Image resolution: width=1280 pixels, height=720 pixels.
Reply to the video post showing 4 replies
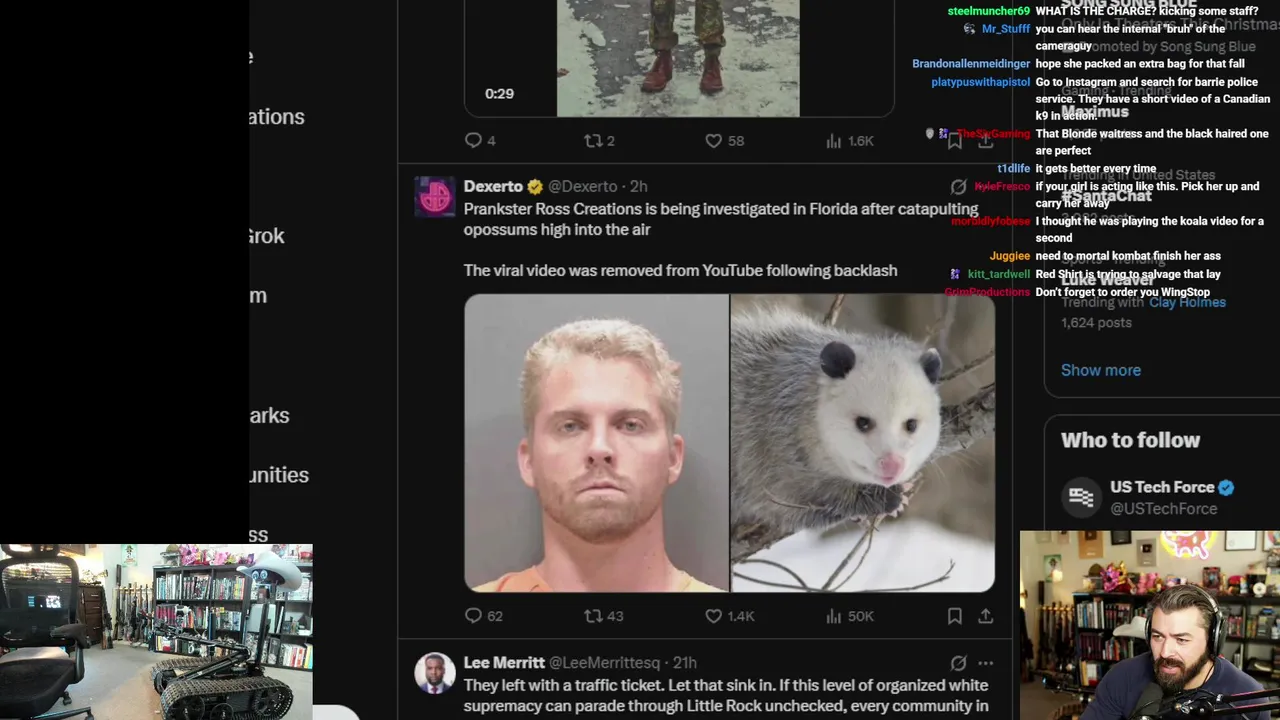coord(480,141)
